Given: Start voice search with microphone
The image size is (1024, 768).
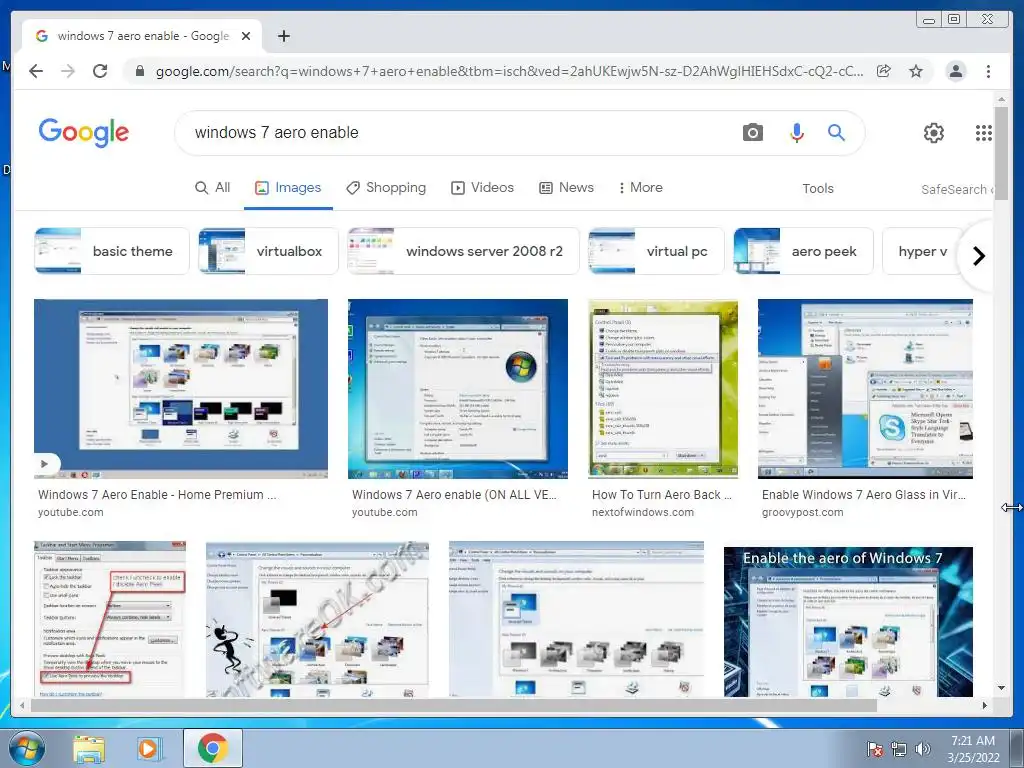Looking at the screenshot, I should point(797,133).
